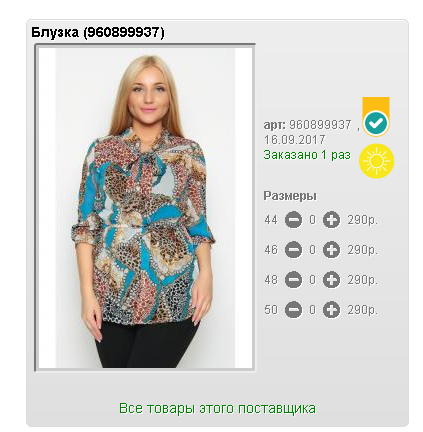Screen dimensions: 423x432
Task: Click the minus icon for size 46
Action: [x=293, y=250]
